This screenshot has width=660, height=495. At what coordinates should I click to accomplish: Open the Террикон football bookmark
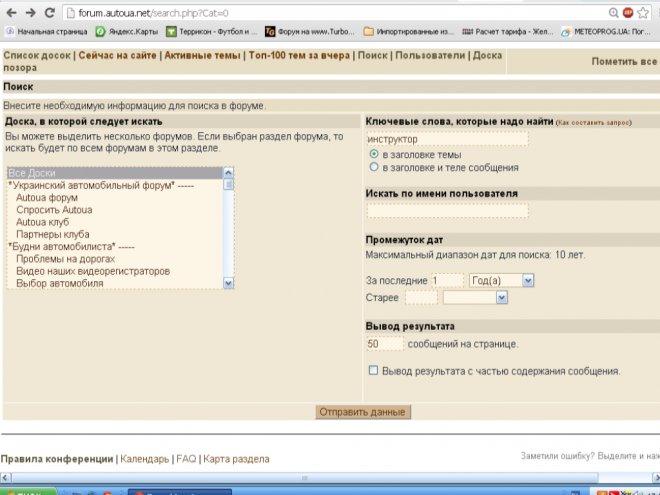tap(216, 32)
